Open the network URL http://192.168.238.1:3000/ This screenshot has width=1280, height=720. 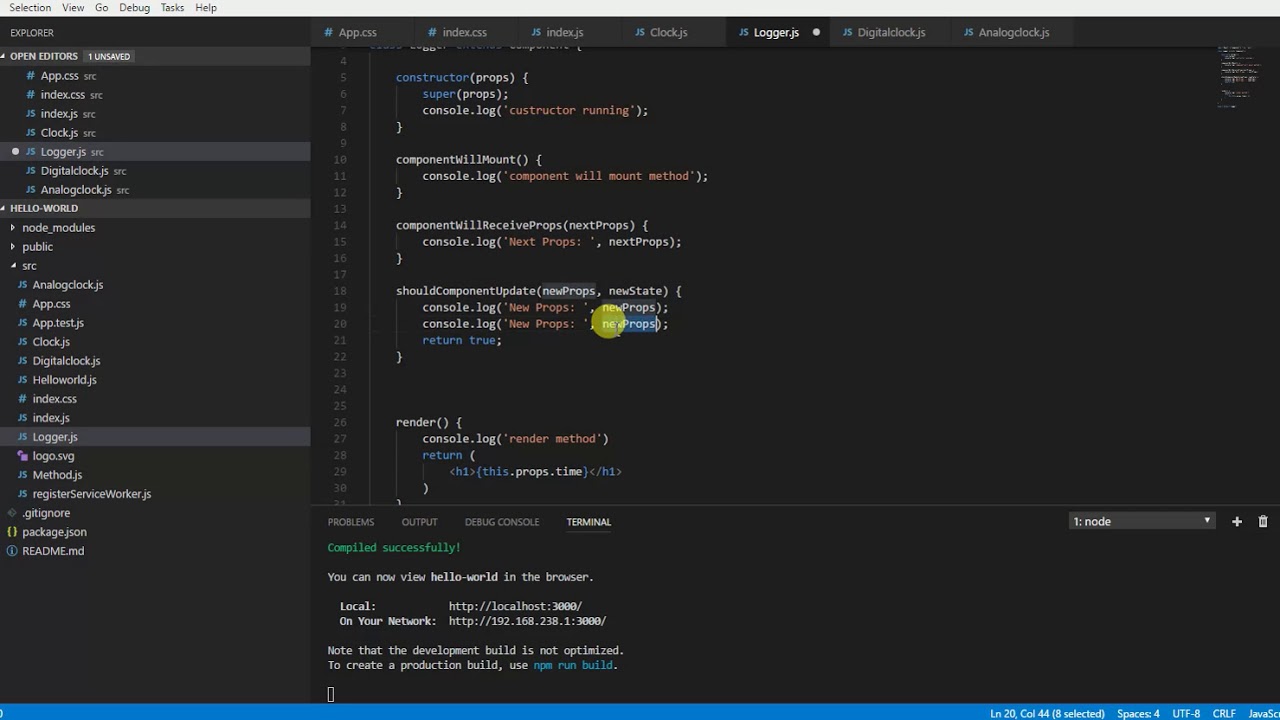pos(527,621)
